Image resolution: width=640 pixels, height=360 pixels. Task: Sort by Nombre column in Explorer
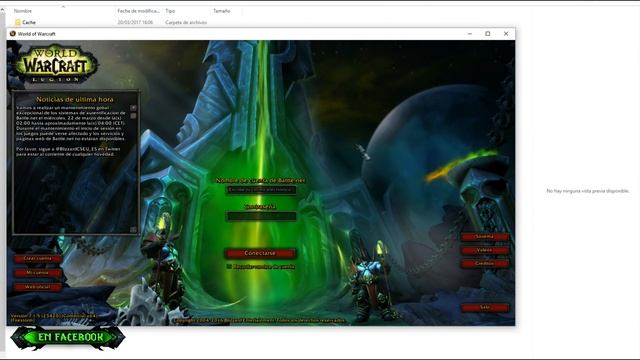click(x=23, y=11)
